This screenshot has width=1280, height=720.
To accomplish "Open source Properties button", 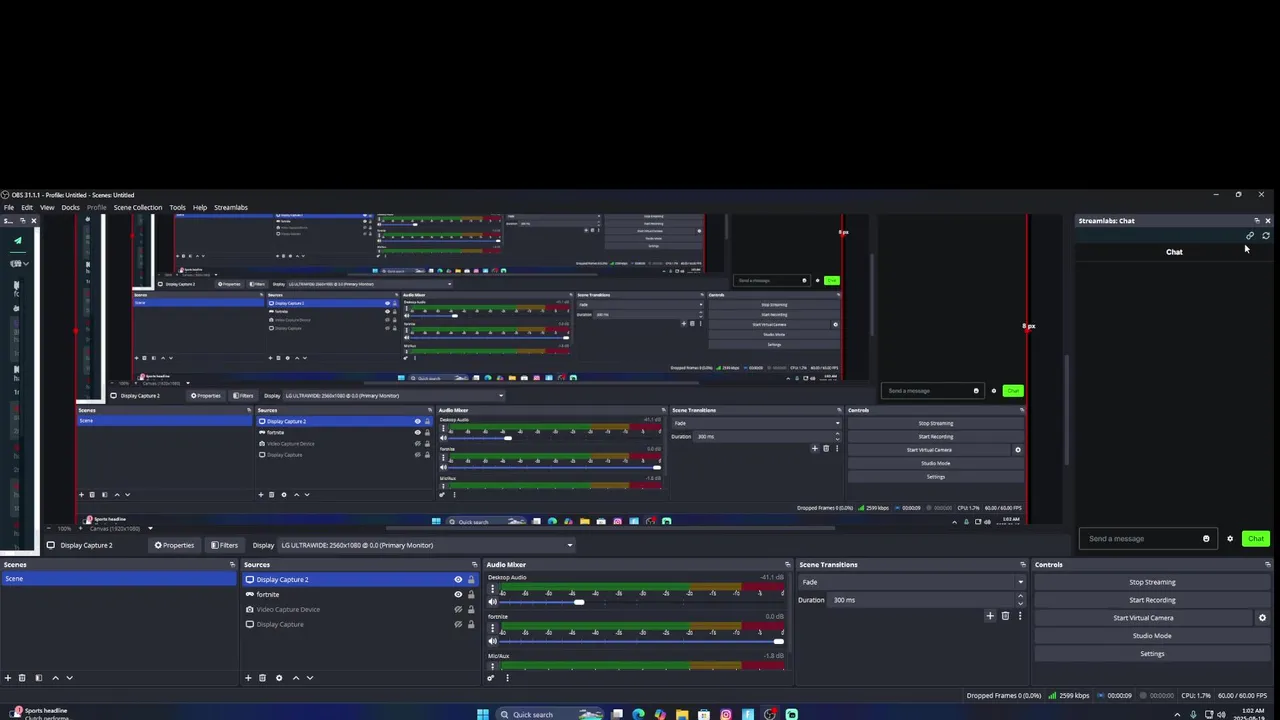I will tap(174, 545).
